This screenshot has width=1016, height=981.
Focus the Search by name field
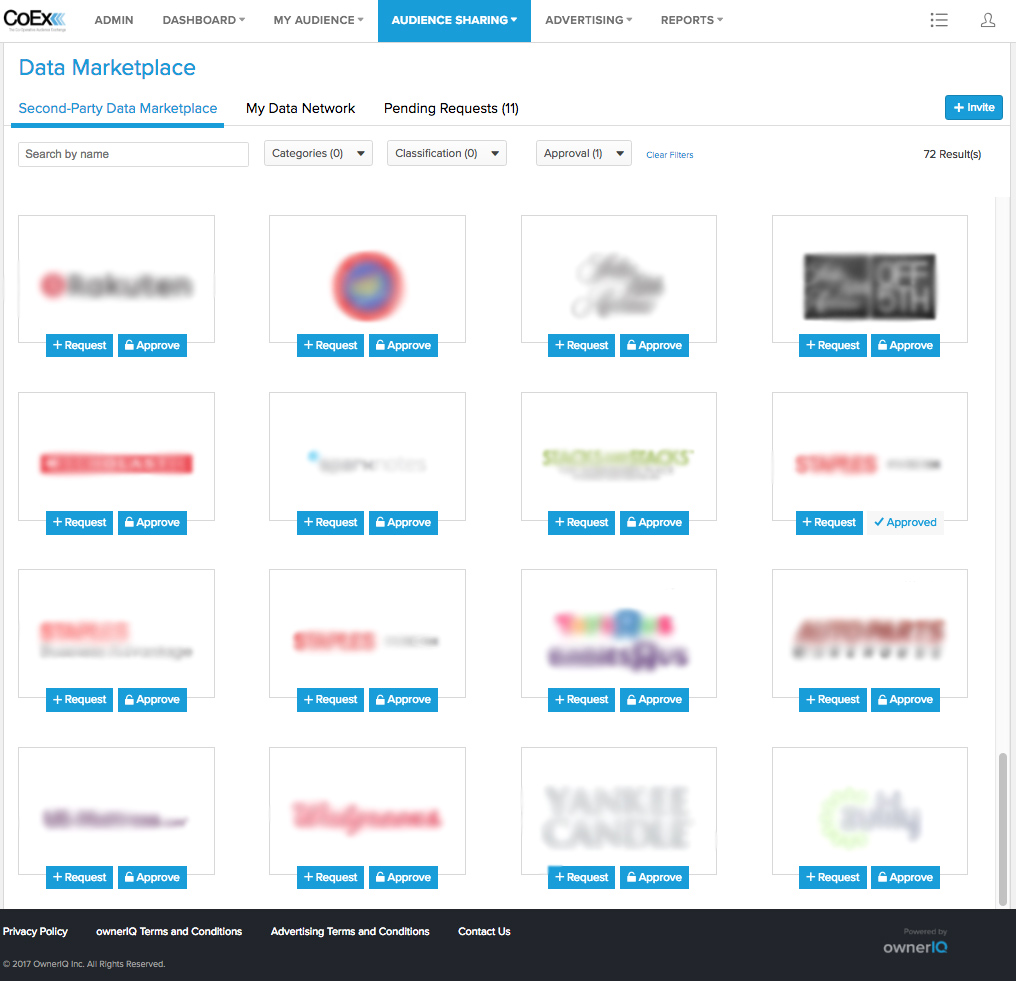[133, 154]
